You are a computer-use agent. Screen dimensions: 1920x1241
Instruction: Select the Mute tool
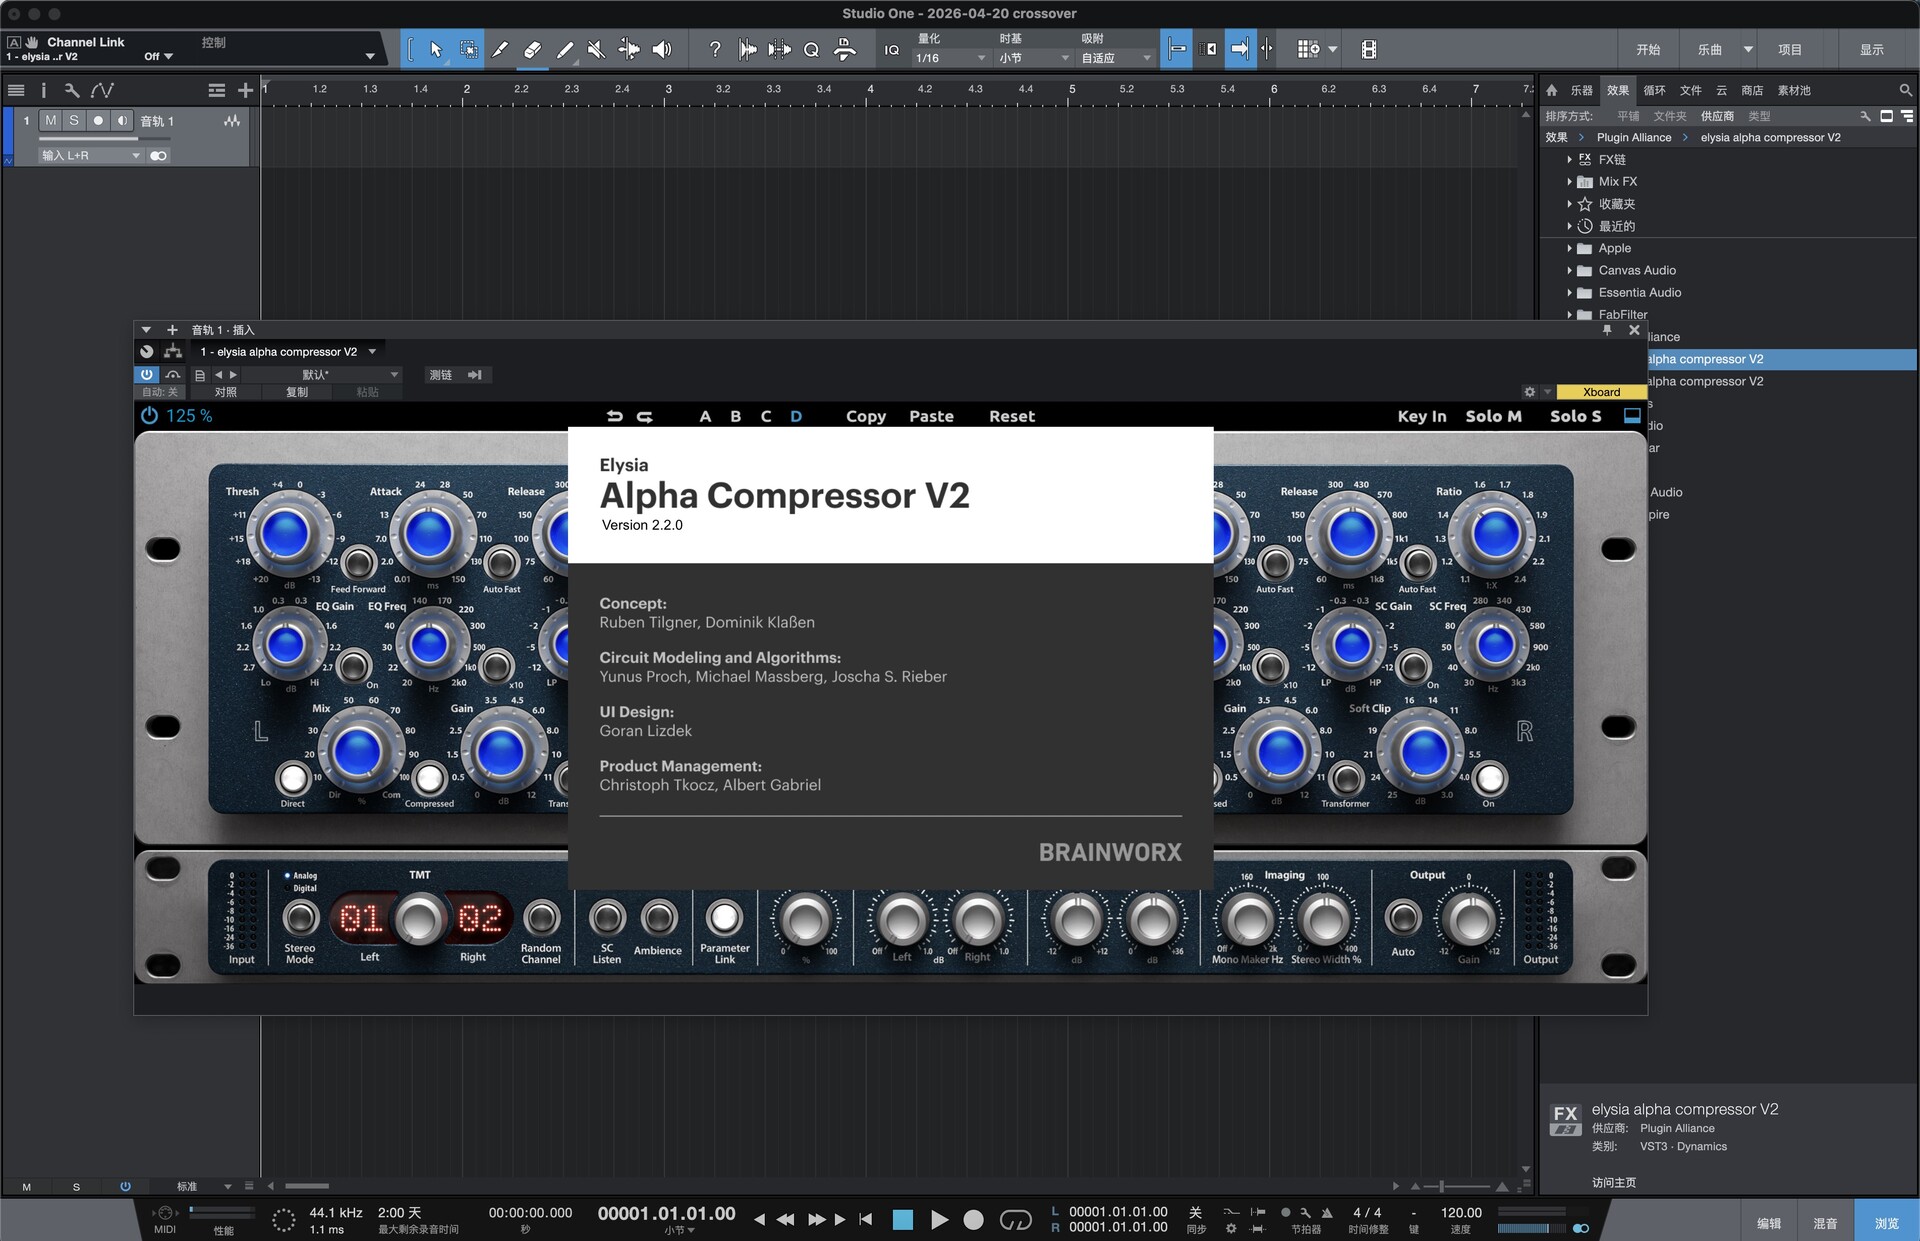(x=596, y=49)
